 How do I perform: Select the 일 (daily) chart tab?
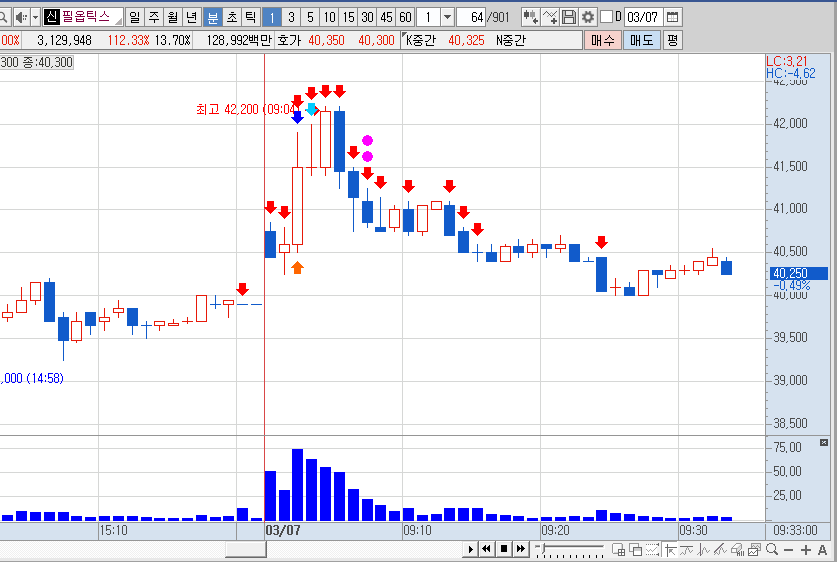pyautogui.click(x=135, y=17)
